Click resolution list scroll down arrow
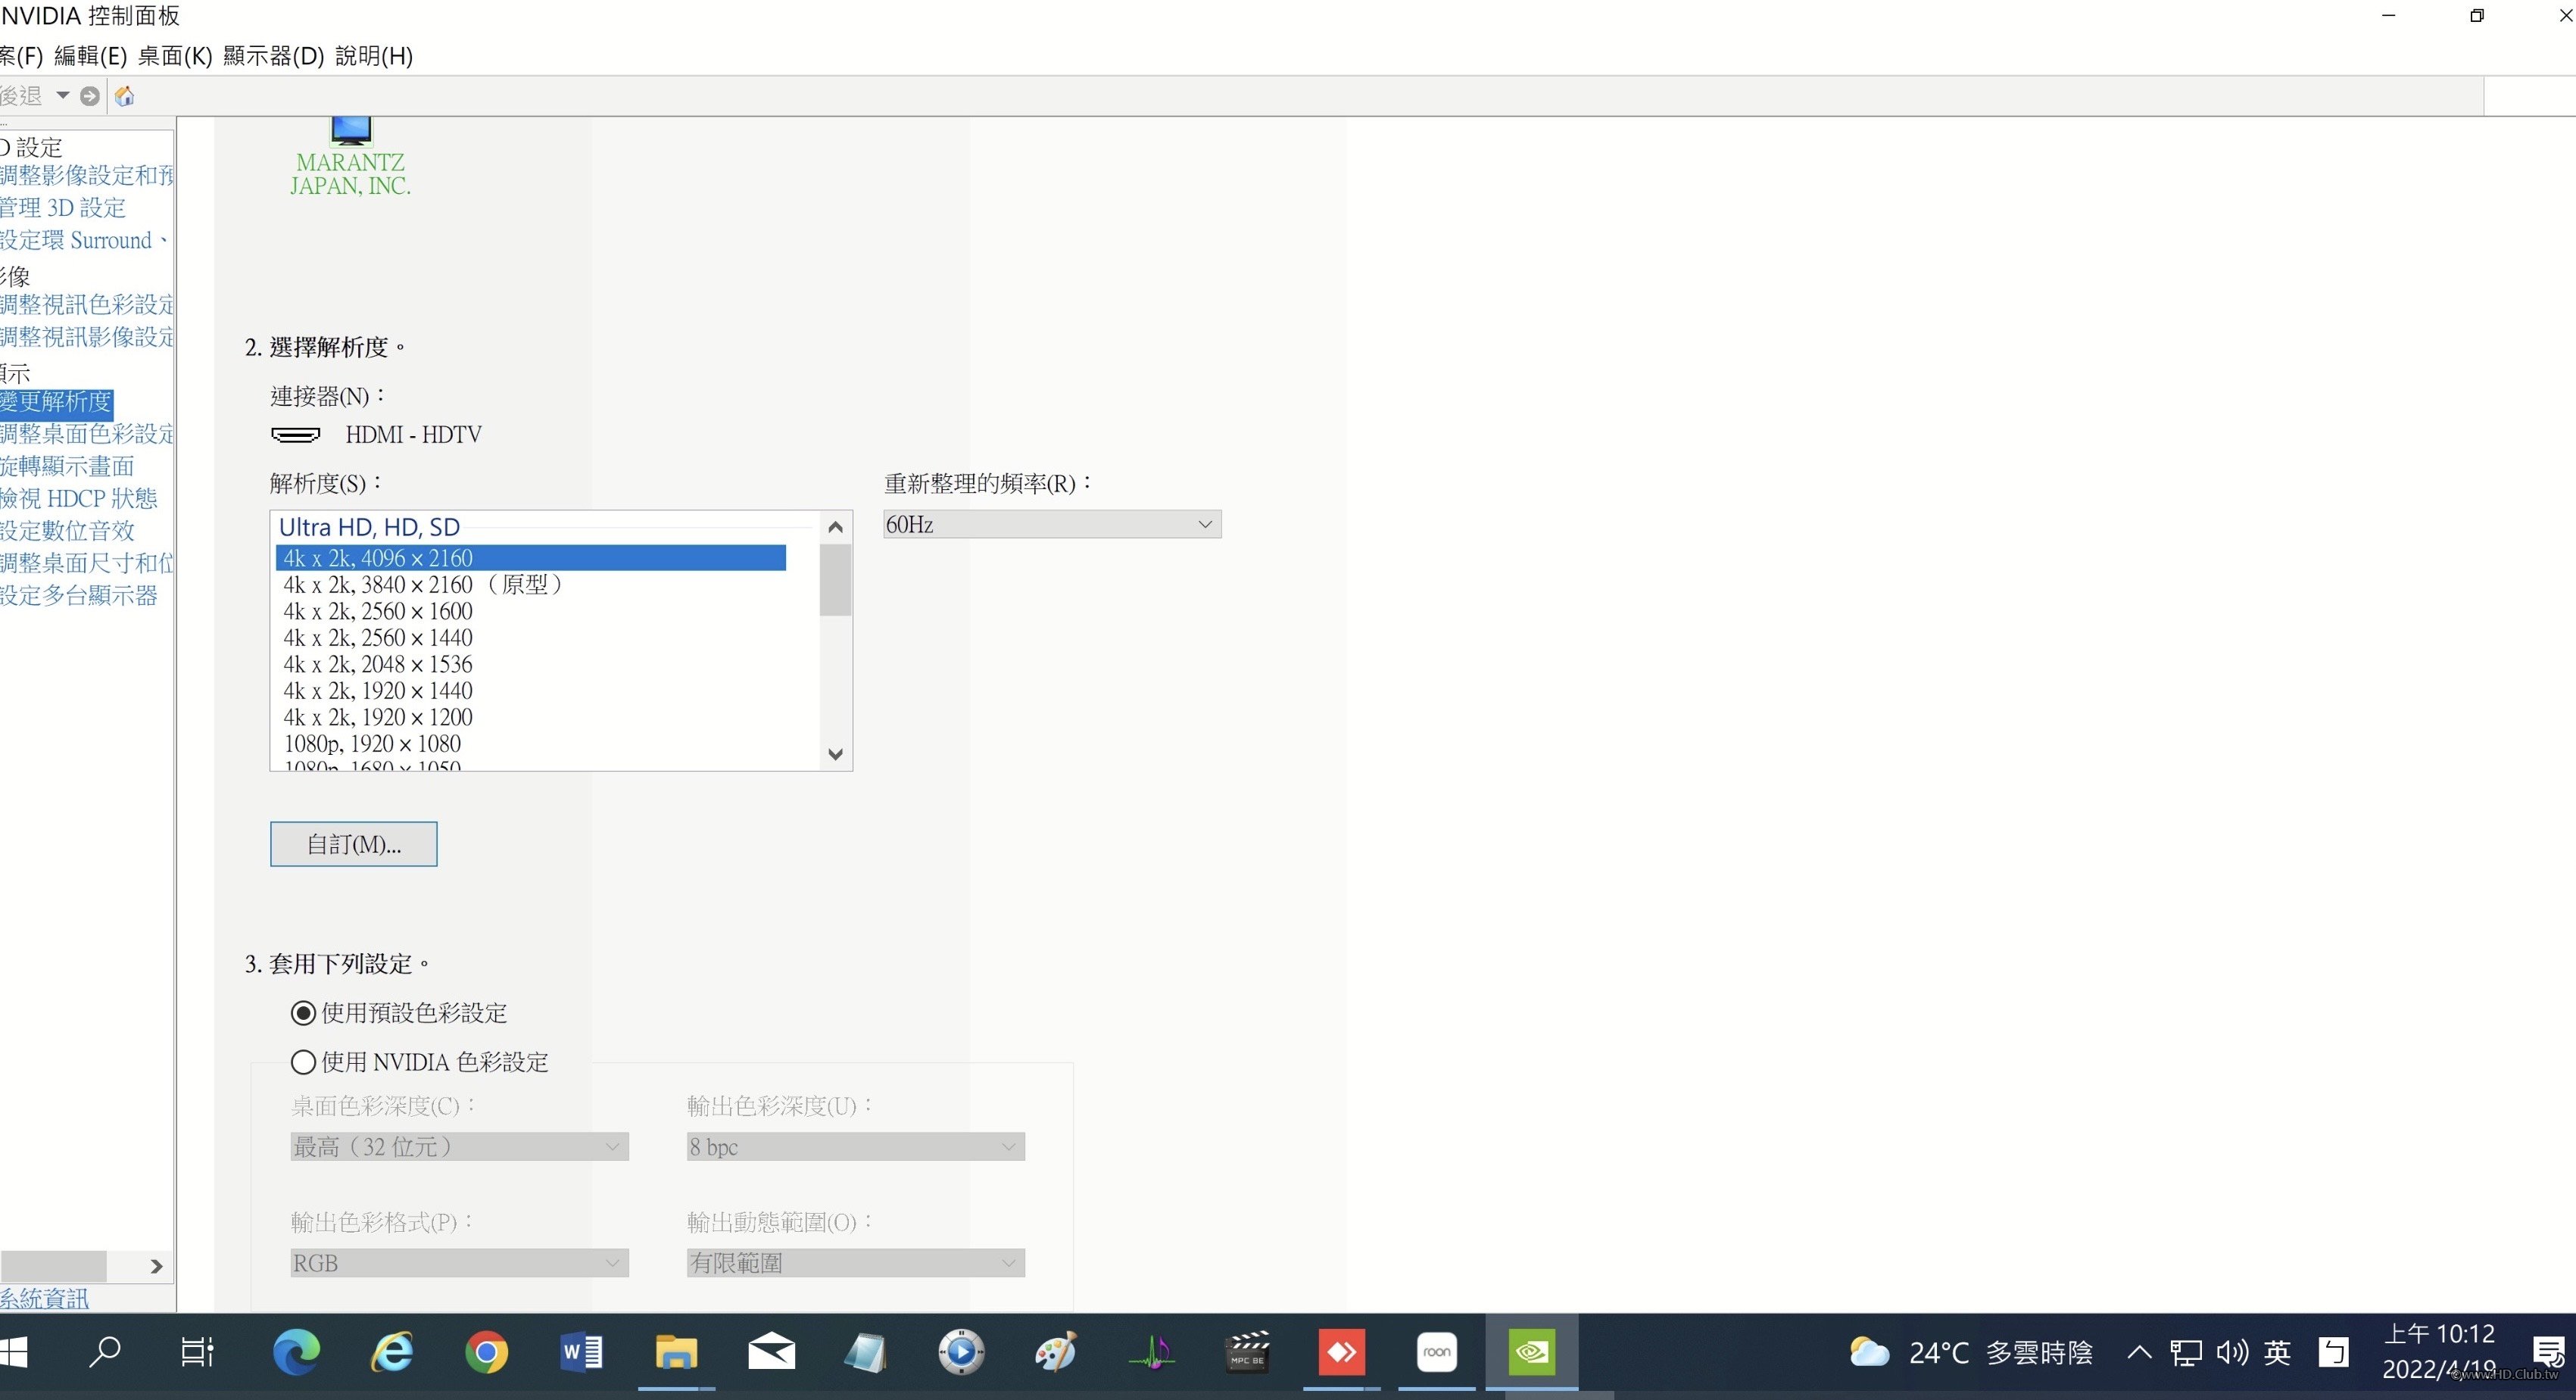 [836, 754]
